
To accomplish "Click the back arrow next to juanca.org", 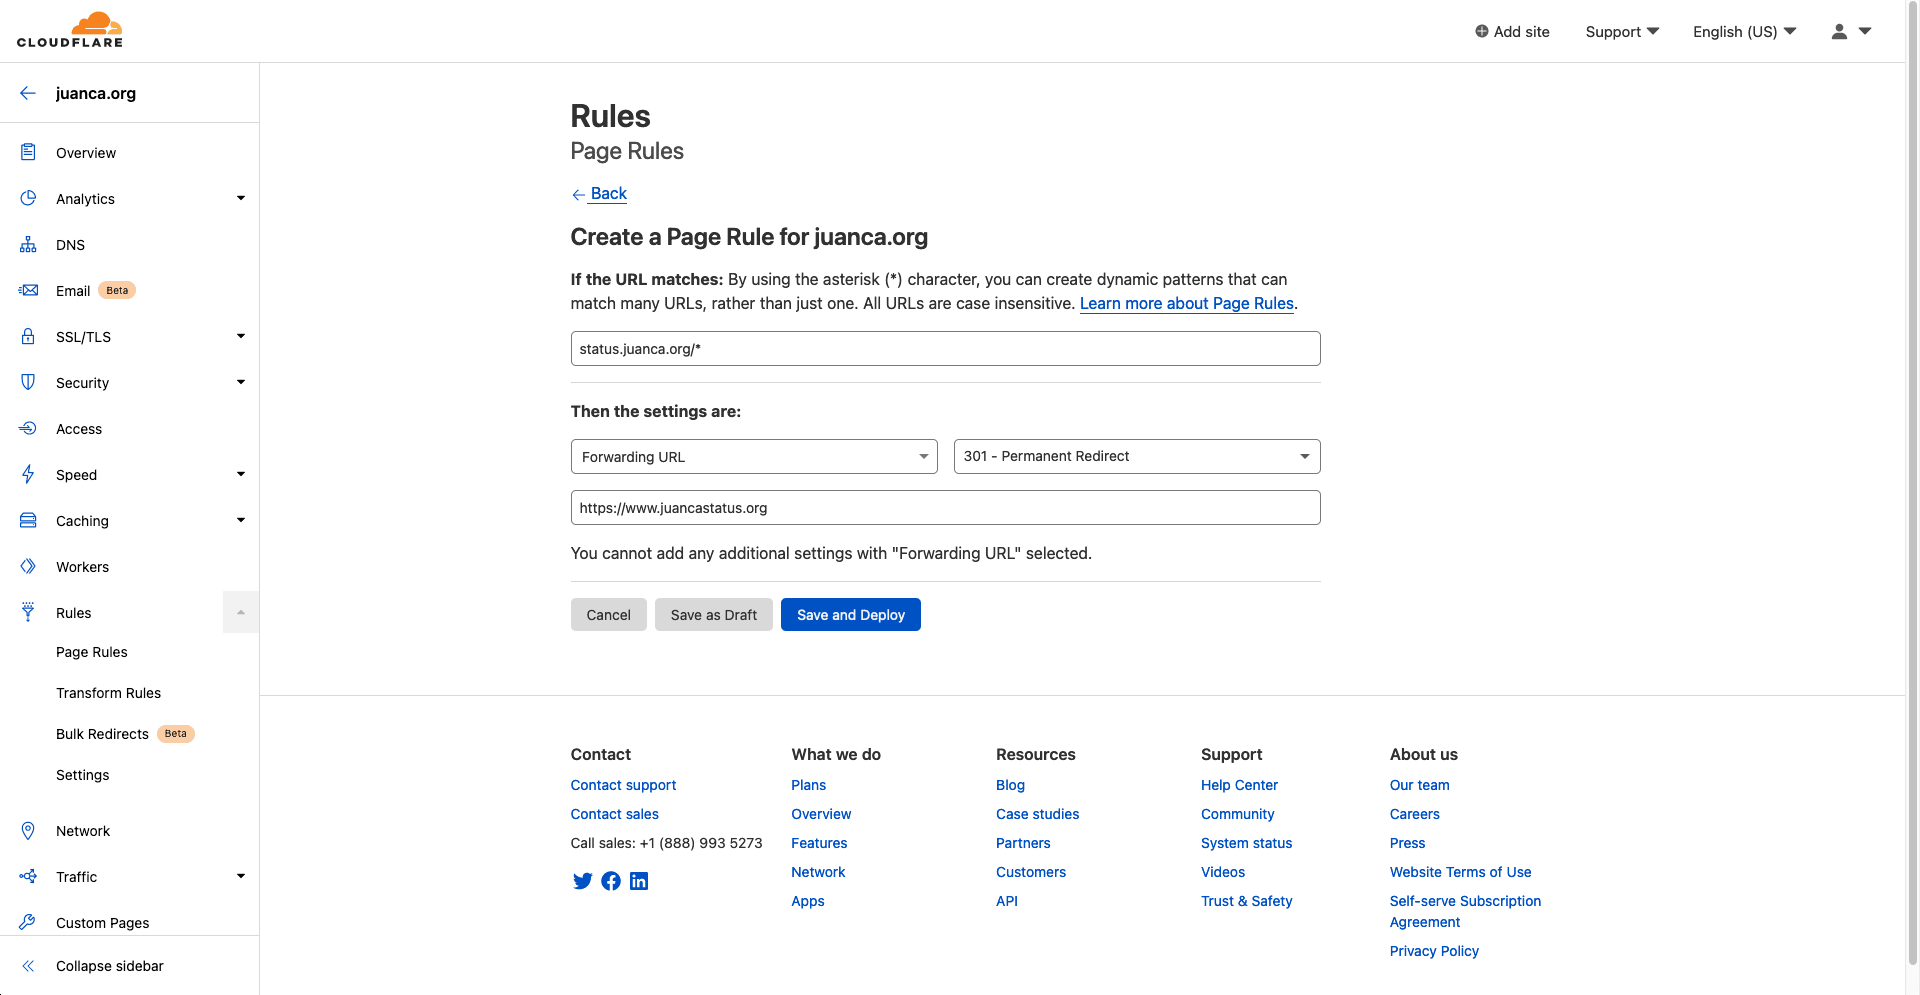I will point(28,93).
